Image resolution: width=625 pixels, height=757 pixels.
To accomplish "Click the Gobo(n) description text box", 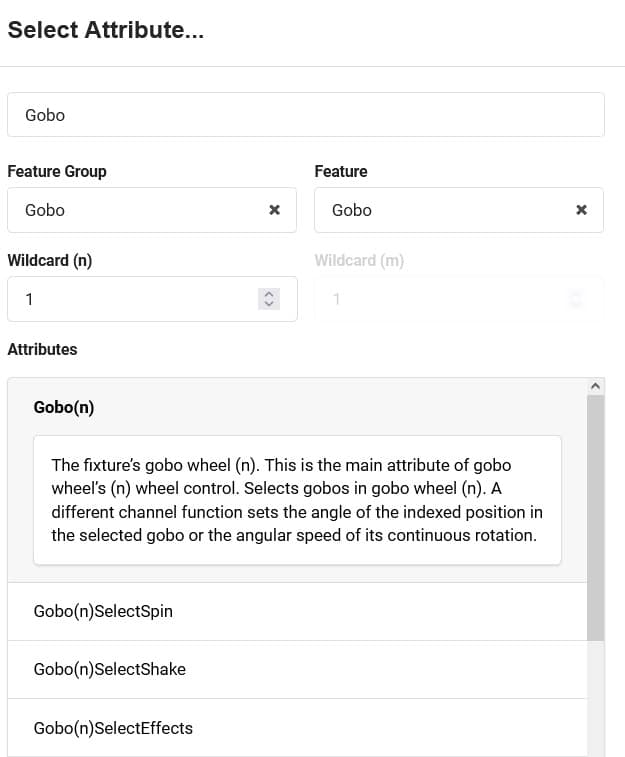I will tap(297, 500).
